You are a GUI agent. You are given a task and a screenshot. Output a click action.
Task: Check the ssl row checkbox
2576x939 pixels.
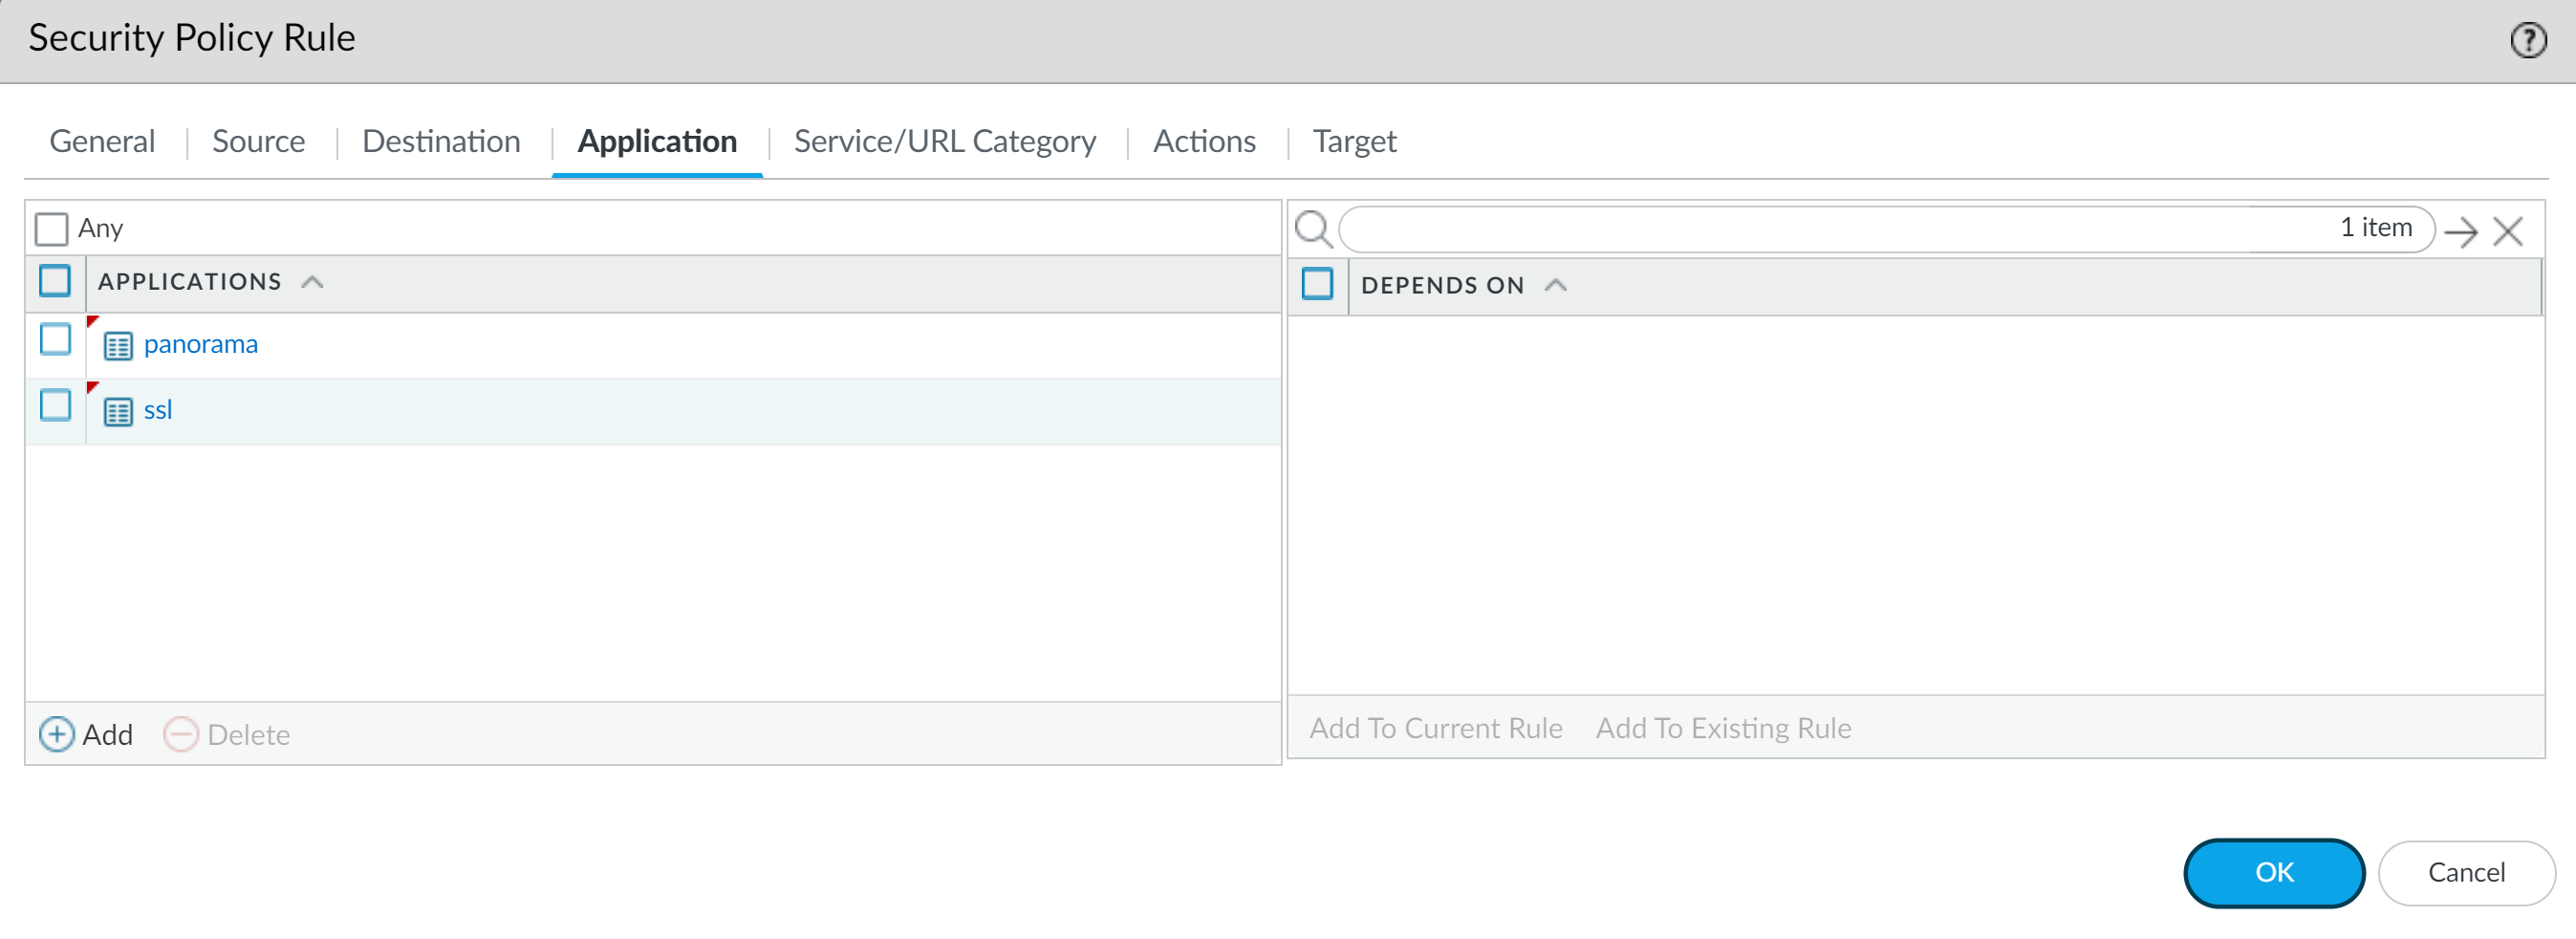(55, 406)
